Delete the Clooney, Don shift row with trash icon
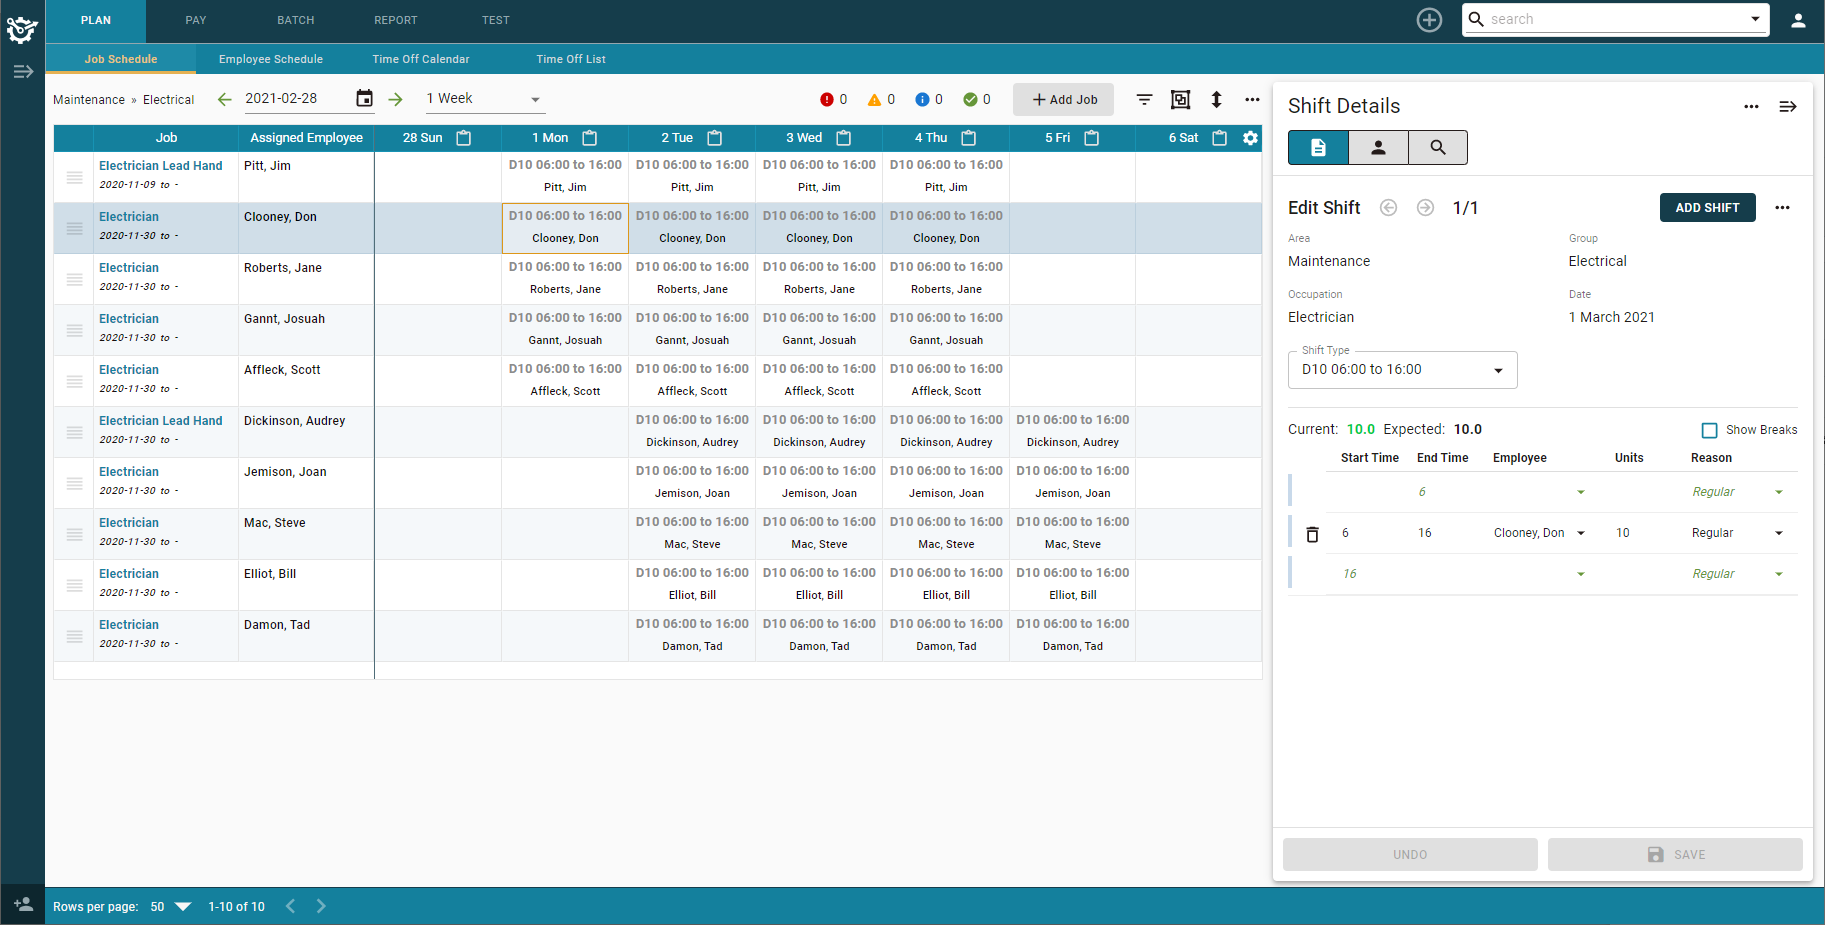1825x925 pixels. pyautogui.click(x=1312, y=533)
